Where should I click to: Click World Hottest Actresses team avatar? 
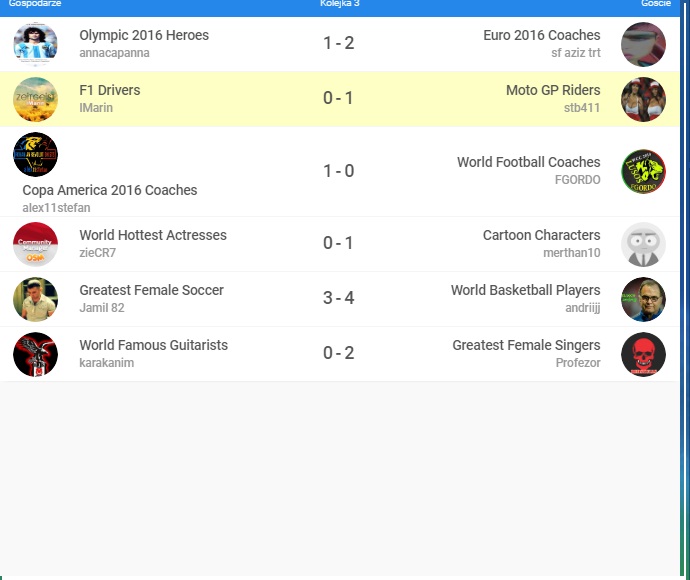tap(35, 244)
